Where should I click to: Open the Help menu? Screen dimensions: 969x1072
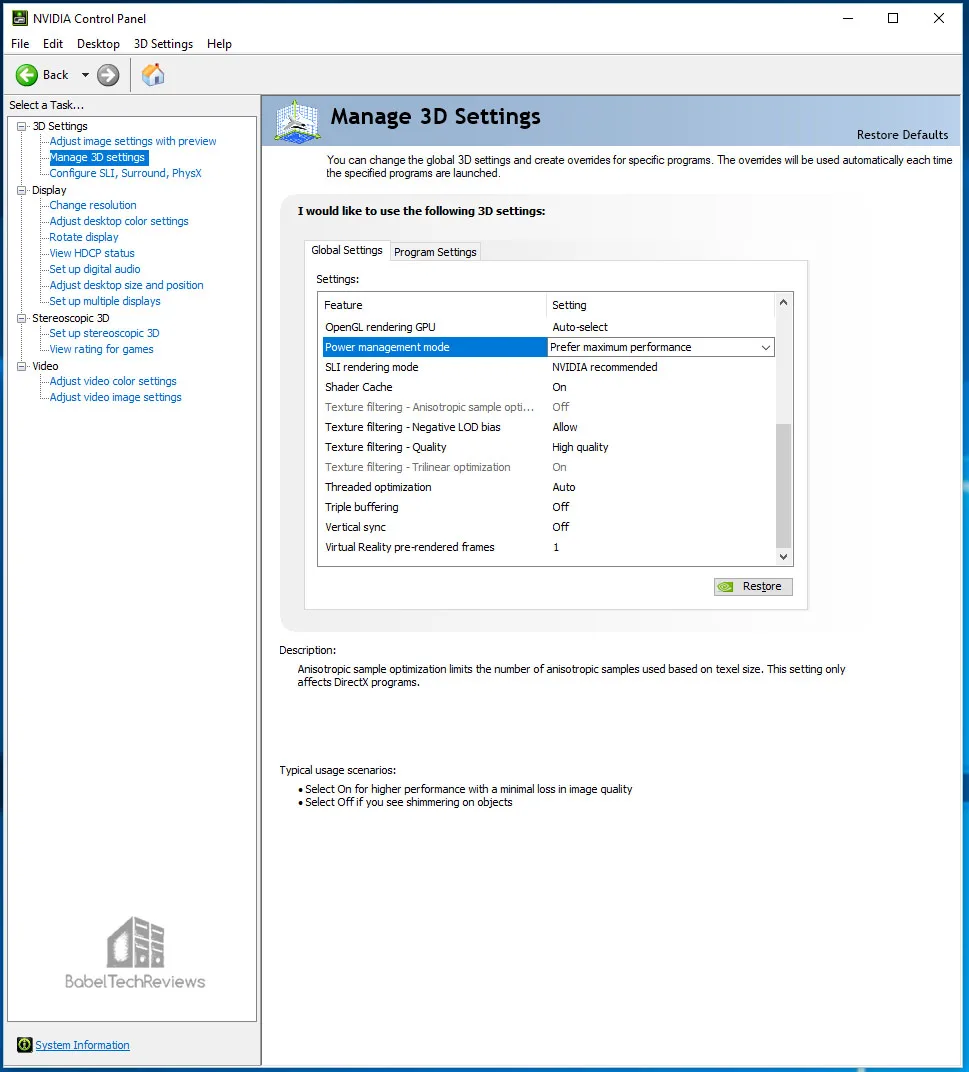(220, 44)
